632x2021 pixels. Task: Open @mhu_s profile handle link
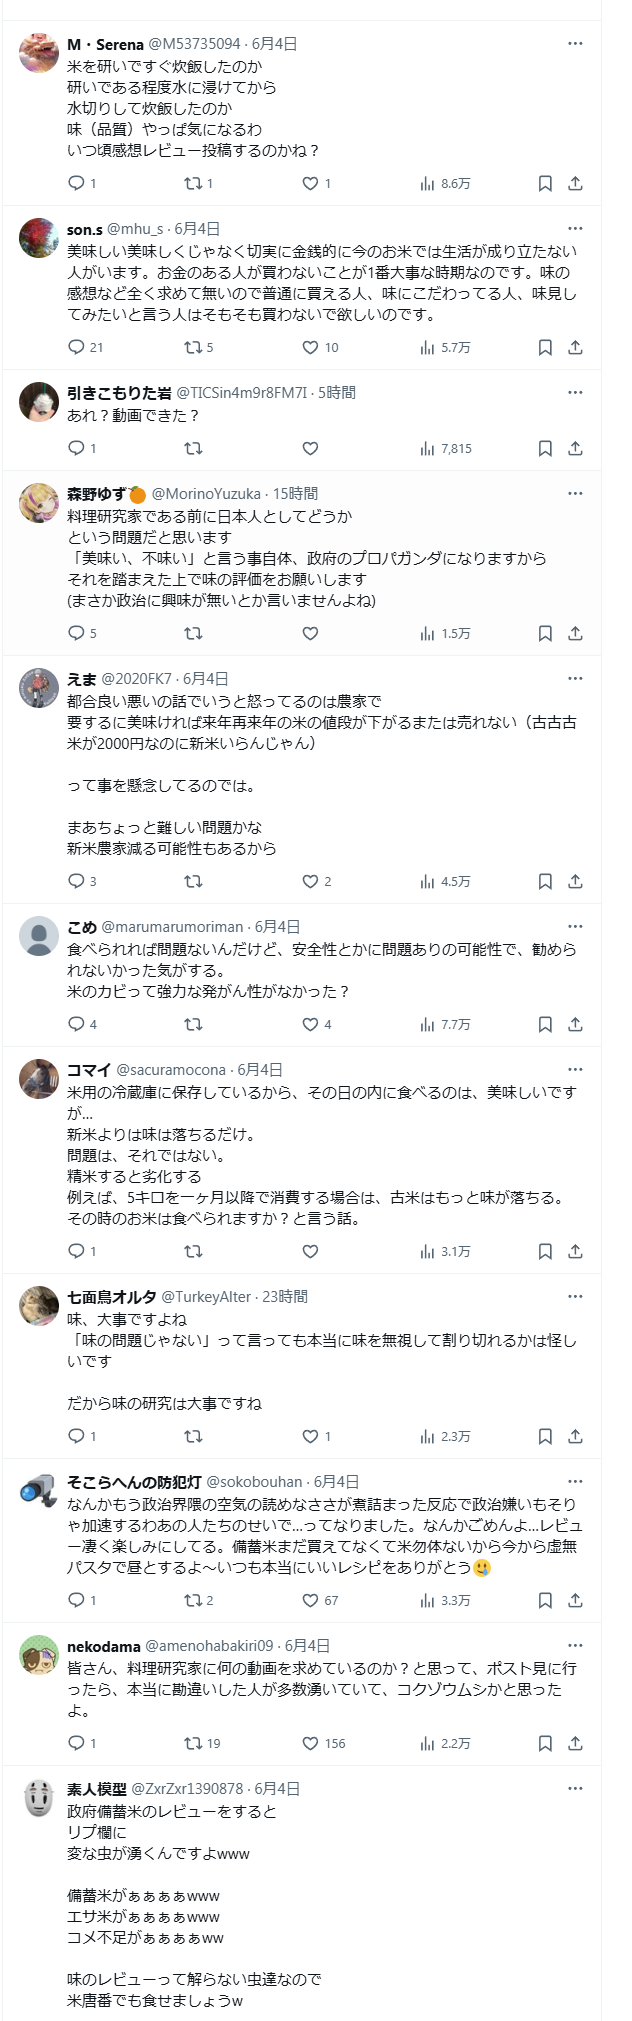pyautogui.click(x=136, y=229)
